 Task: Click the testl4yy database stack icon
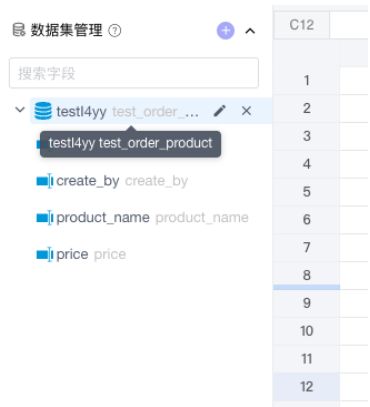click(43, 111)
